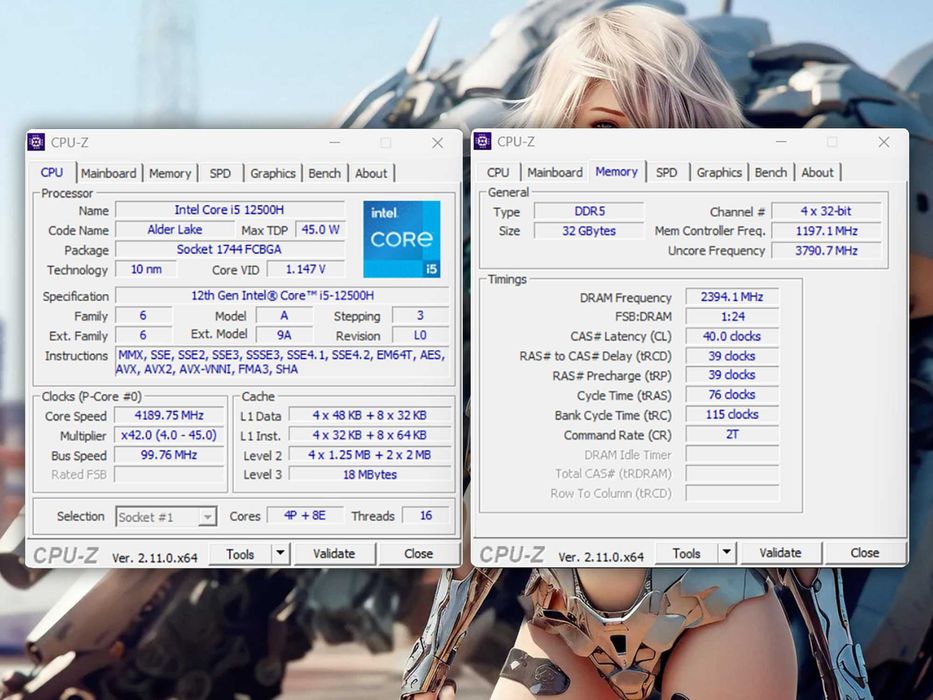Viewport: 933px width, 700px height.
Task: Select Graphics tab in left CPU-Z window
Action: pyautogui.click(x=273, y=173)
